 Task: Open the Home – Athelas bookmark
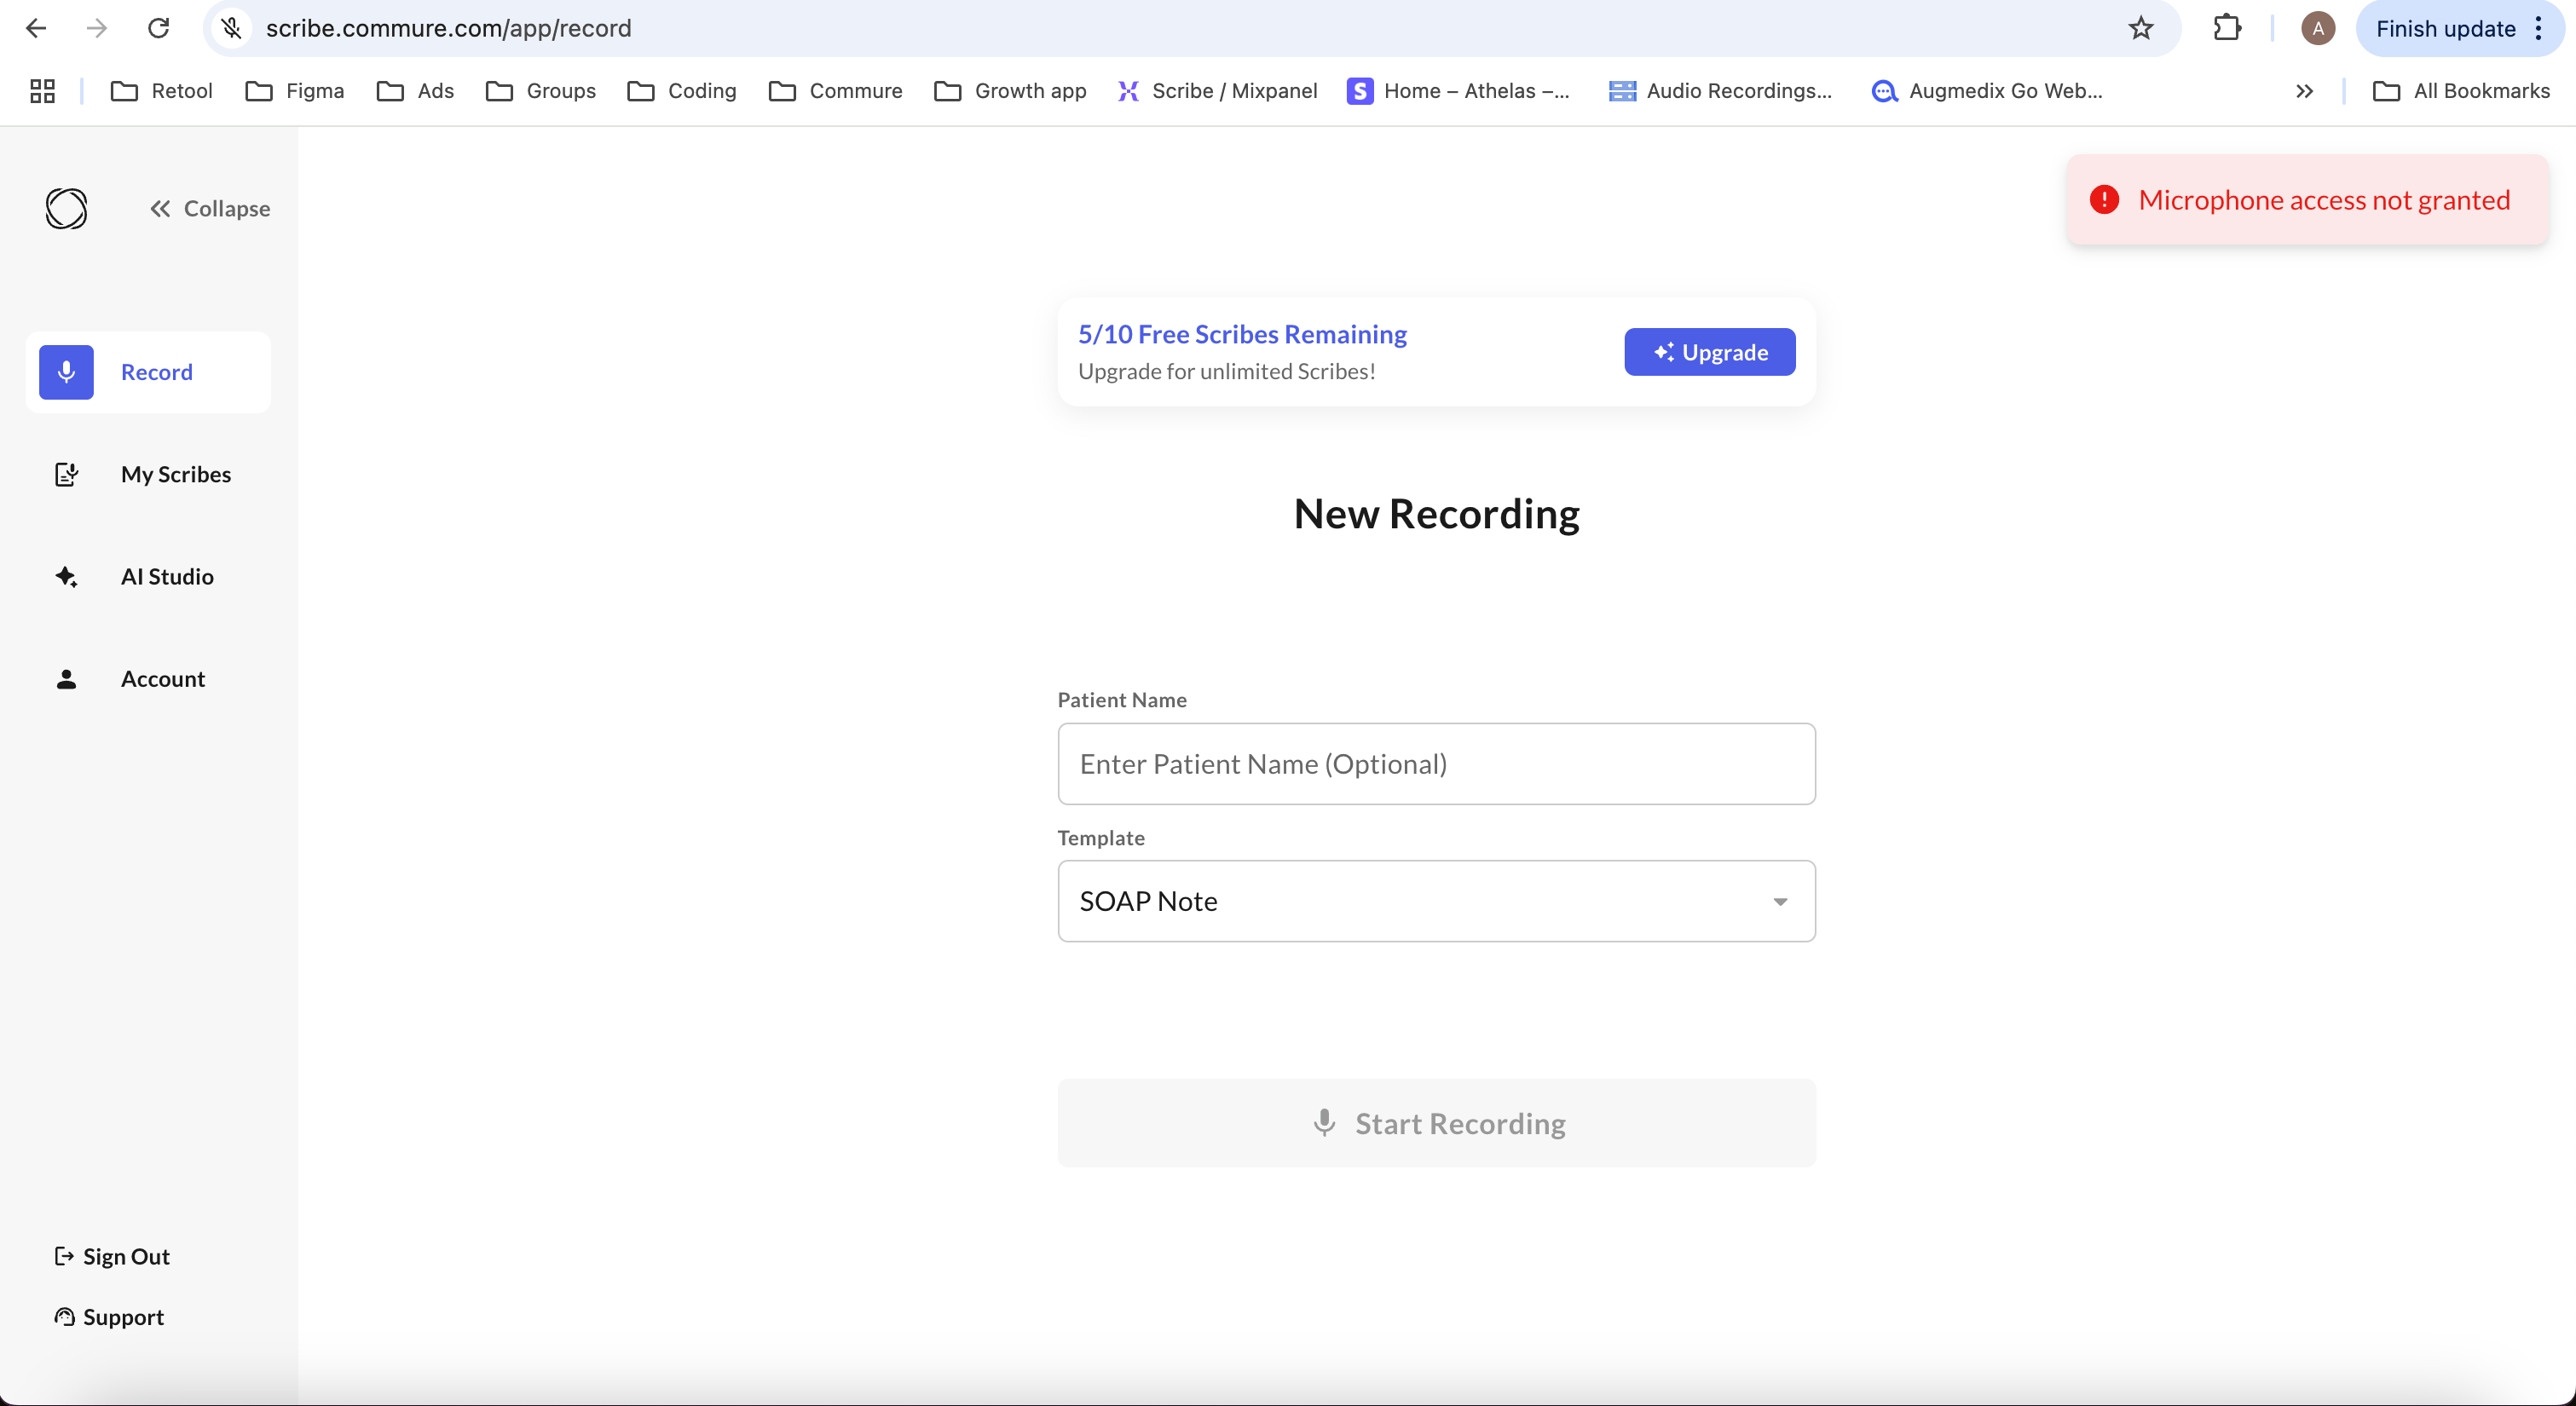pos(1459,91)
